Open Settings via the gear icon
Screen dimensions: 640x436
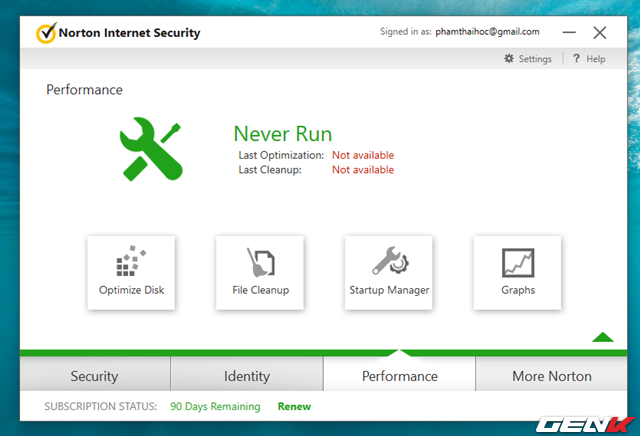coord(509,58)
